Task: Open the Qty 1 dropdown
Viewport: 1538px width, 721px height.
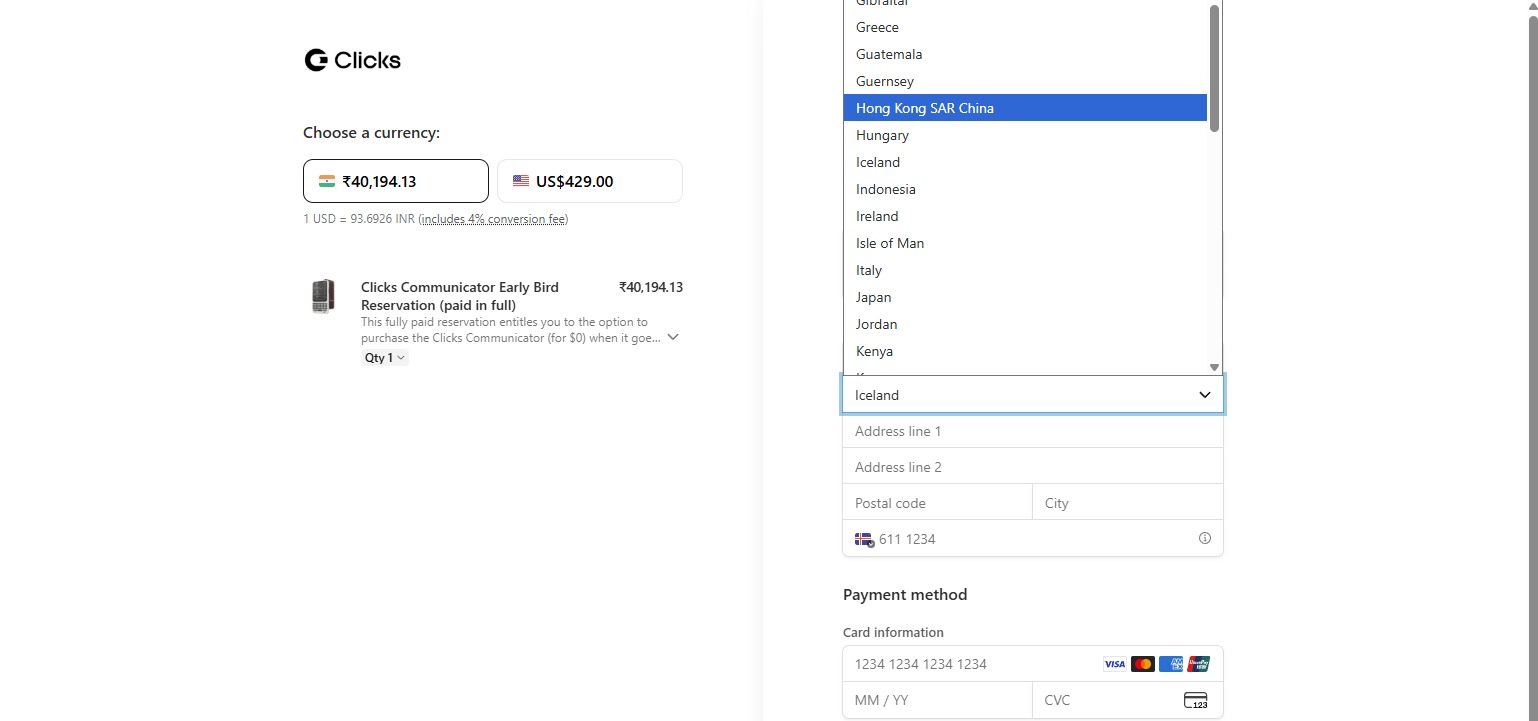Action: (x=384, y=357)
